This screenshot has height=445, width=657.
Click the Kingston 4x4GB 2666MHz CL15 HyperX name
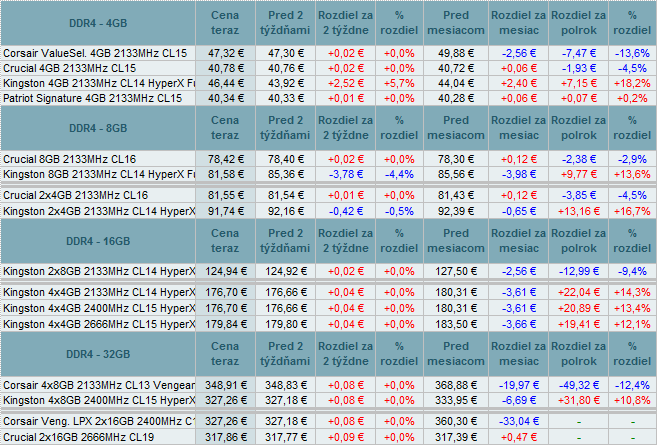point(99,324)
